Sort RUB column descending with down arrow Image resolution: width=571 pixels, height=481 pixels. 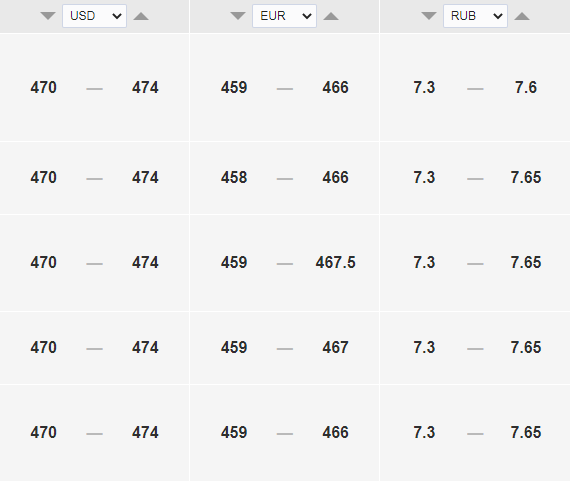click(429, 16)
